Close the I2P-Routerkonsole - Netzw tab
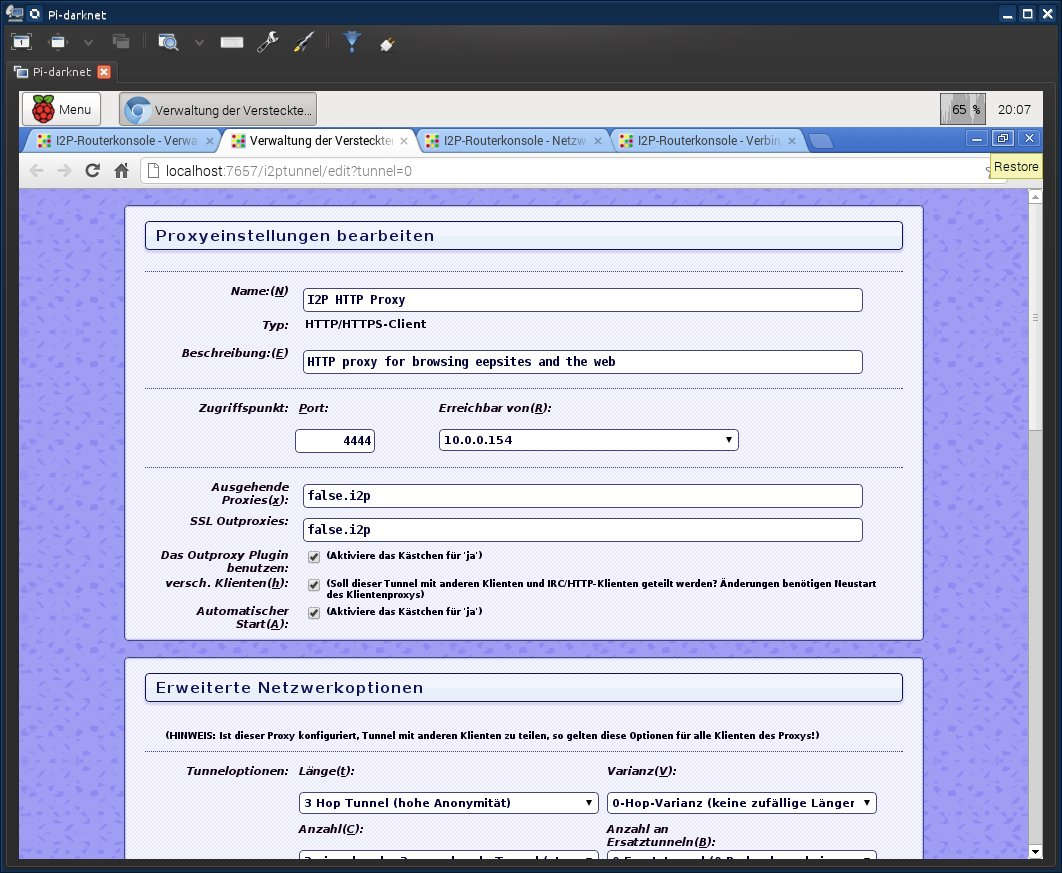The height and width of the screenshot is (873, 1062). [598, 141]
